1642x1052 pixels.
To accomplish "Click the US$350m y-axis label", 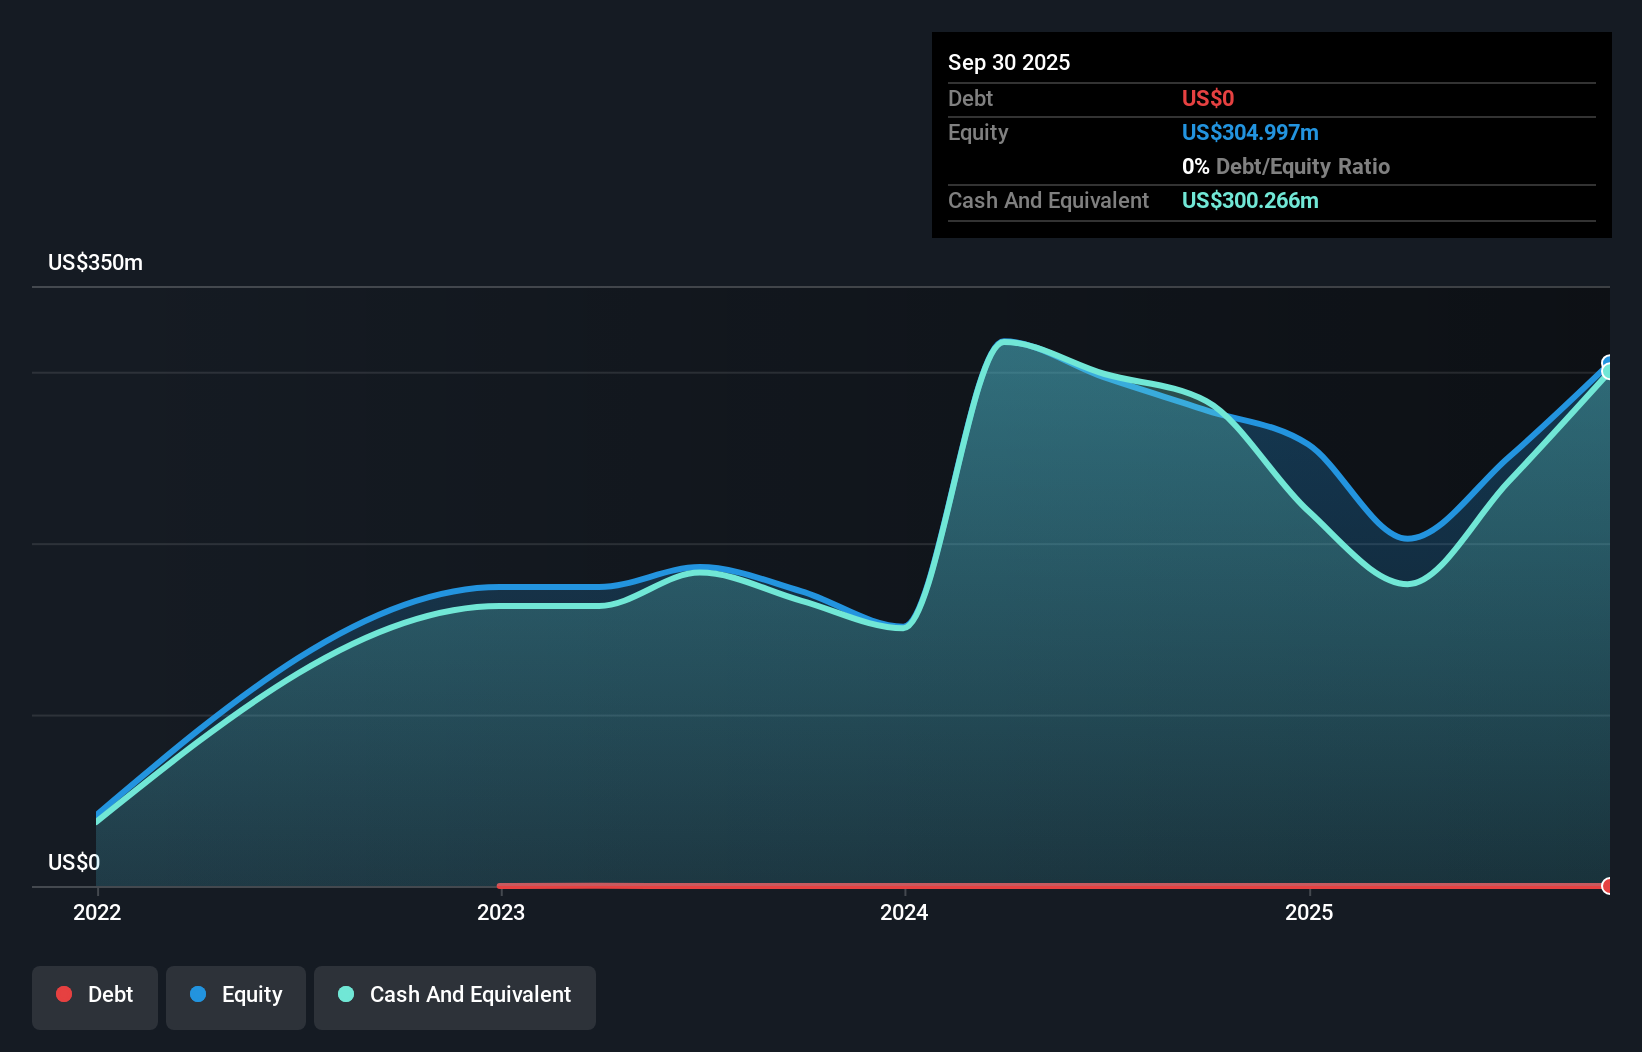I will [96, 263].
